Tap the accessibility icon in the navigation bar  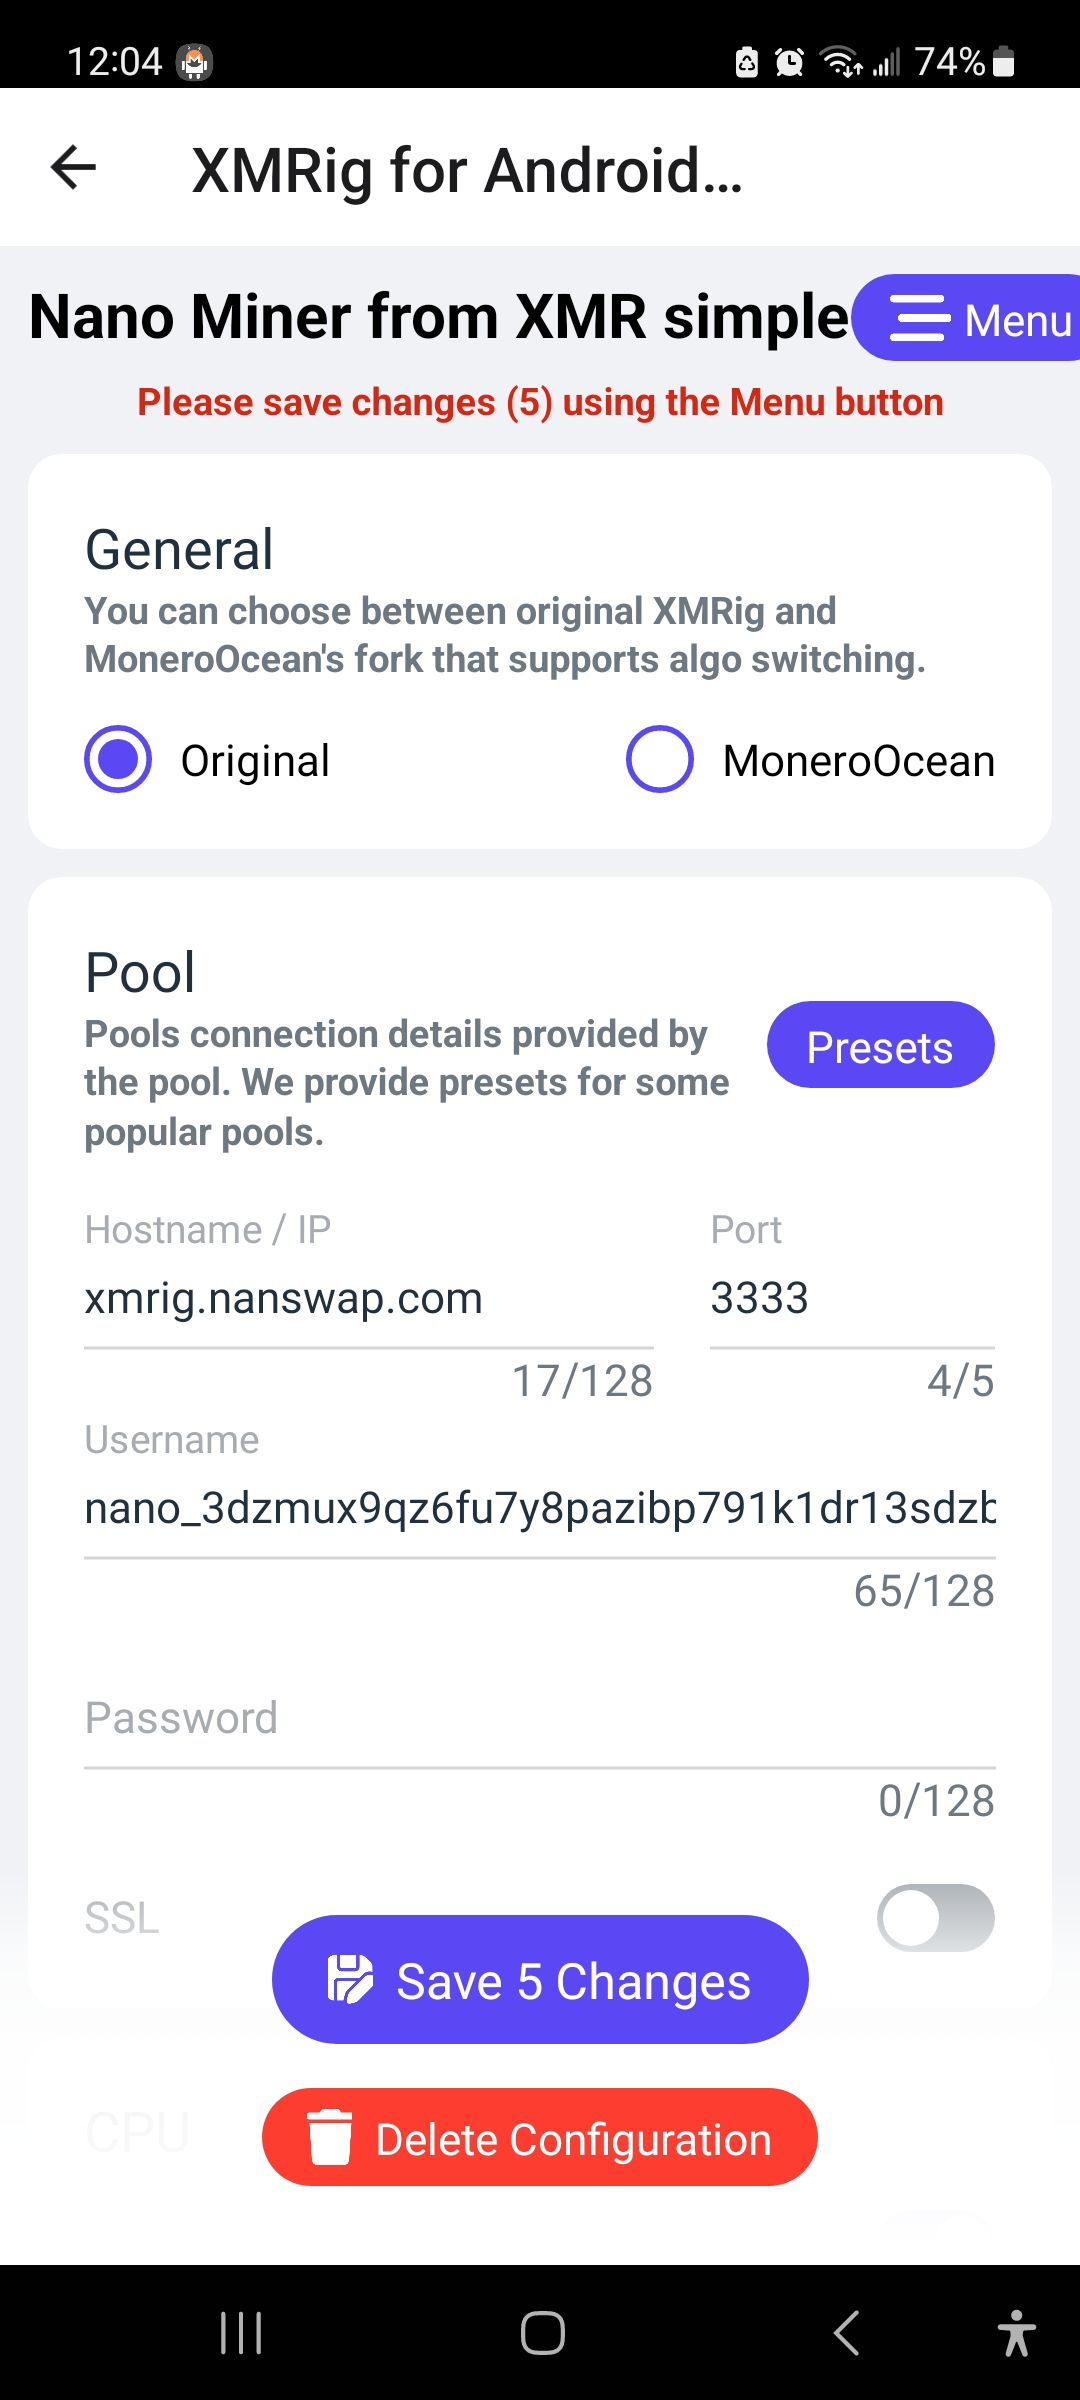[x=1016, y=2333]
